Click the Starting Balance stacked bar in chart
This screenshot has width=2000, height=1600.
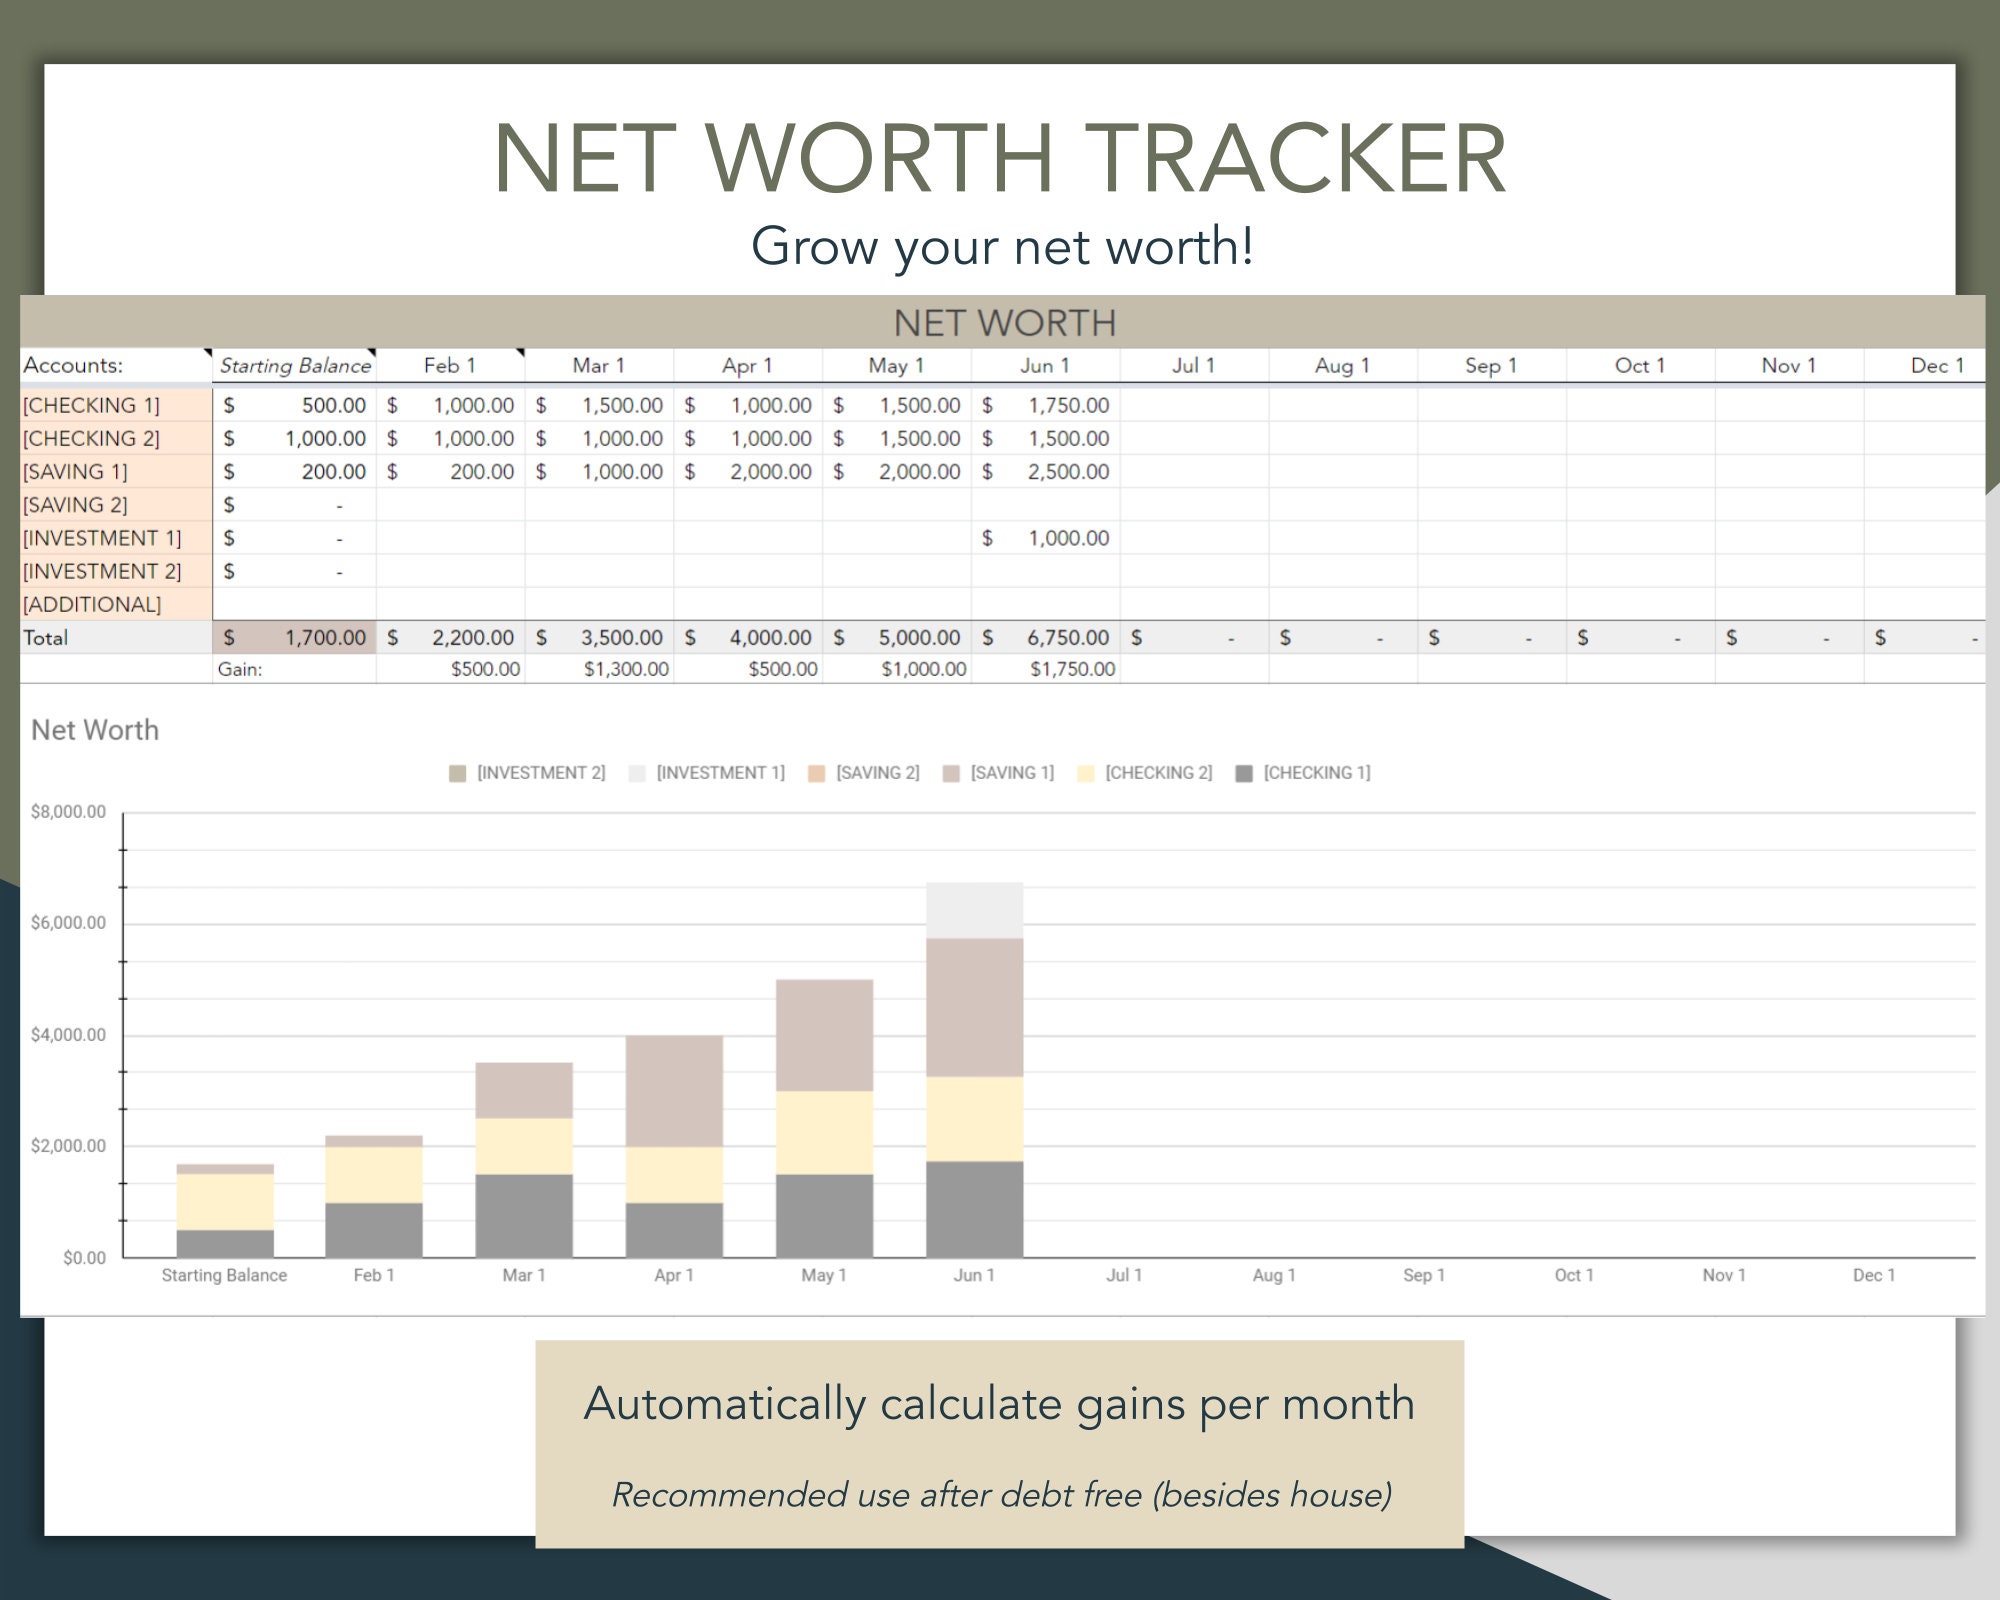tap(225, 1210)
